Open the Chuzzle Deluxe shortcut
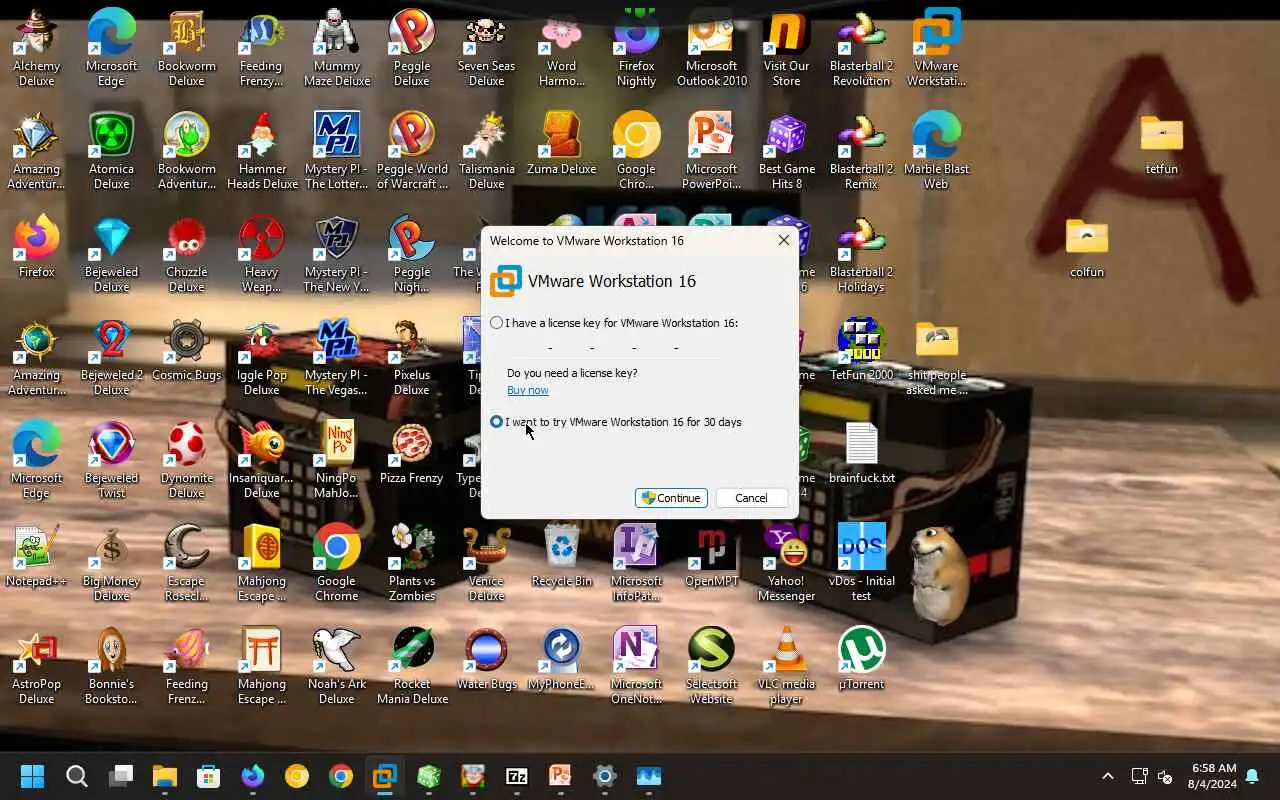Viewport: 1280px width, 800px height. click(186, 254)
